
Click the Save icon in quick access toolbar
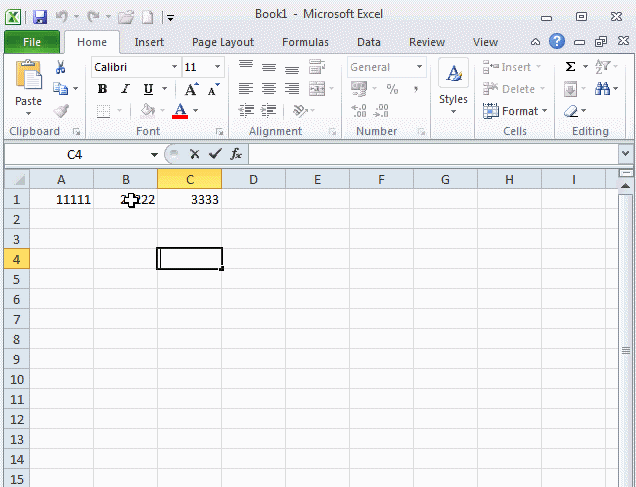(x=40, y=17)
